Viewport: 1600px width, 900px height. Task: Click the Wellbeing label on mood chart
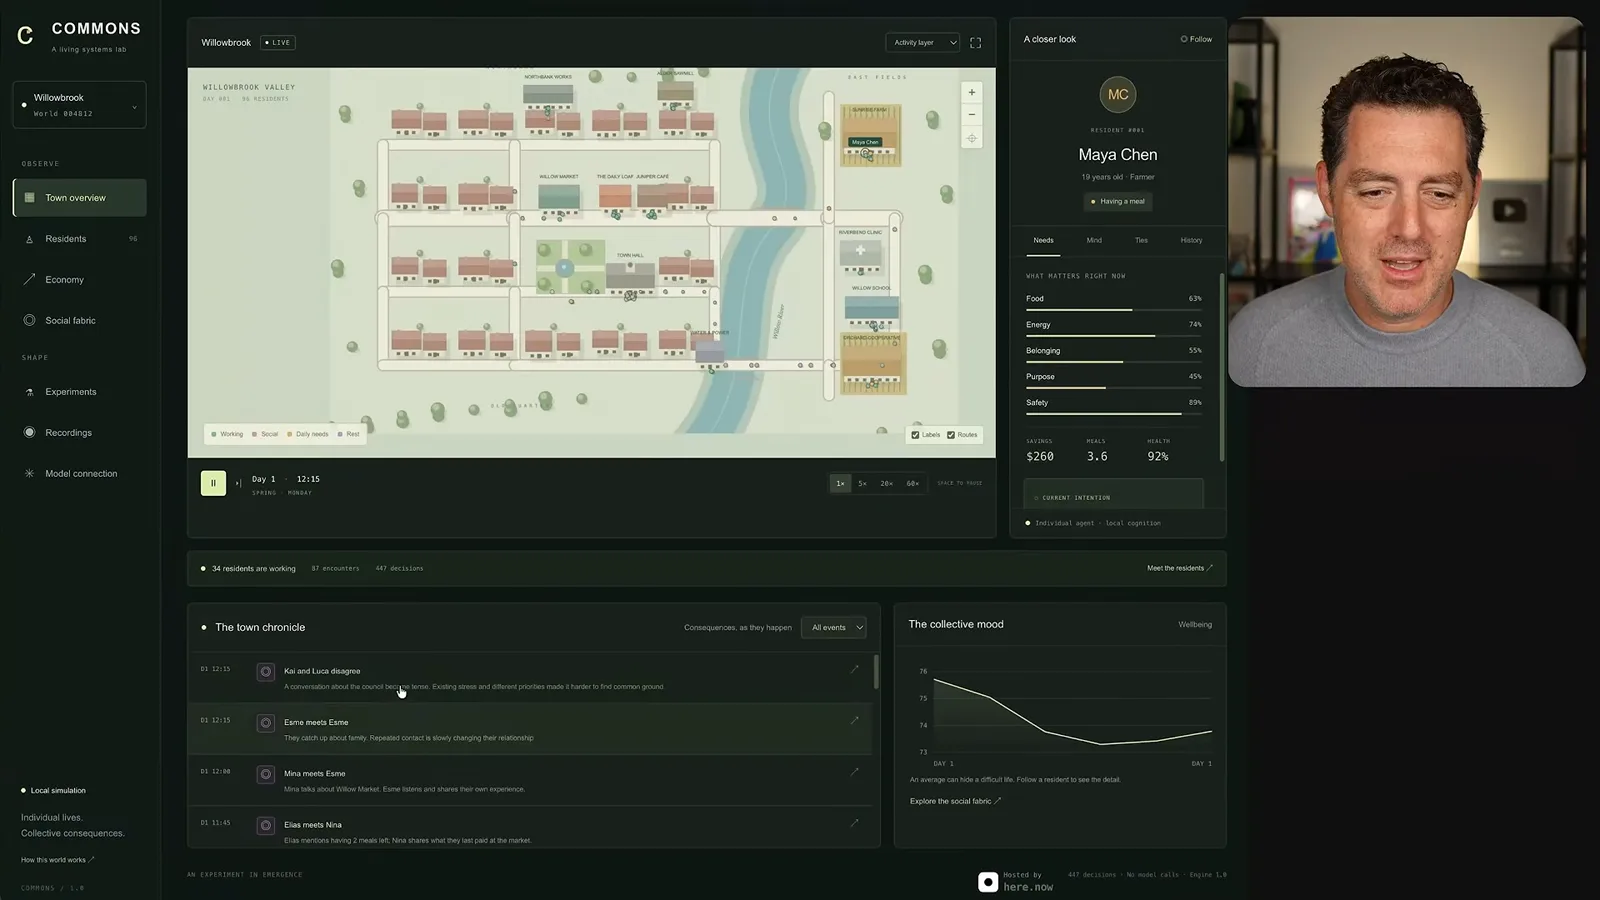coord(1195,625)
